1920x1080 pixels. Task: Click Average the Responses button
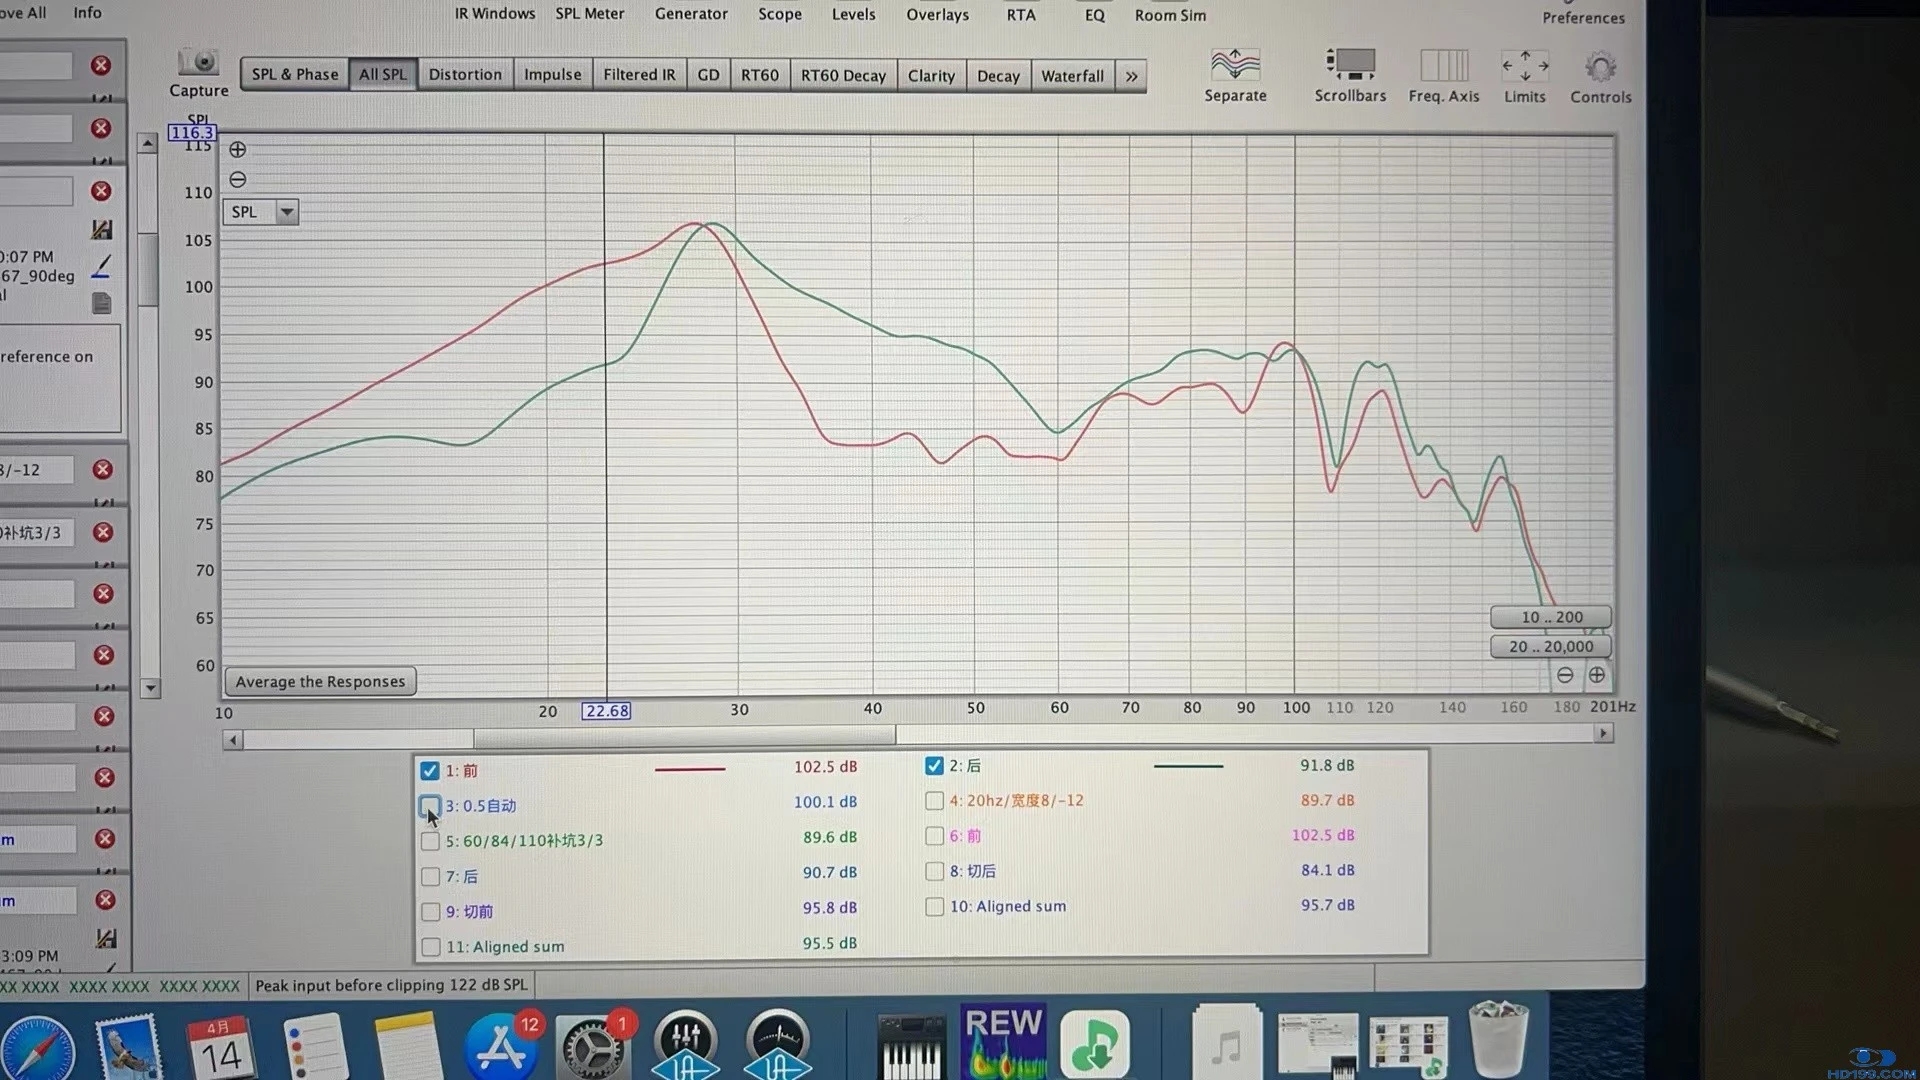(320, 682)
